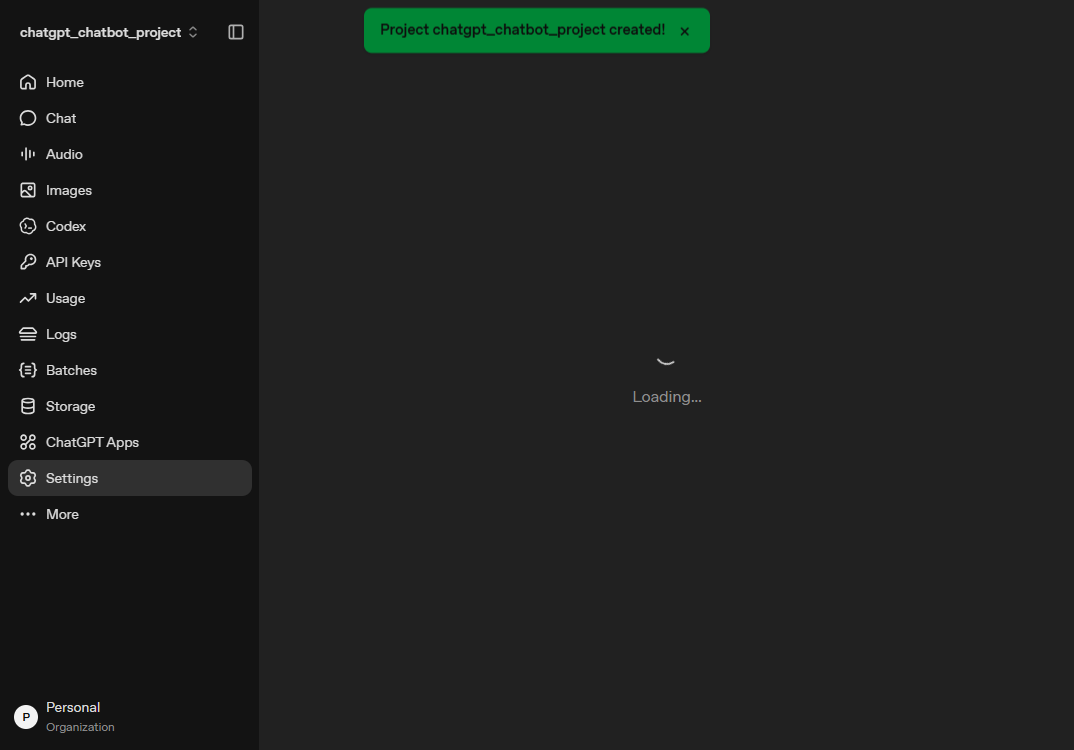Click the API Keys key icon
The image size is (1074, 750).
coord(27,262)
